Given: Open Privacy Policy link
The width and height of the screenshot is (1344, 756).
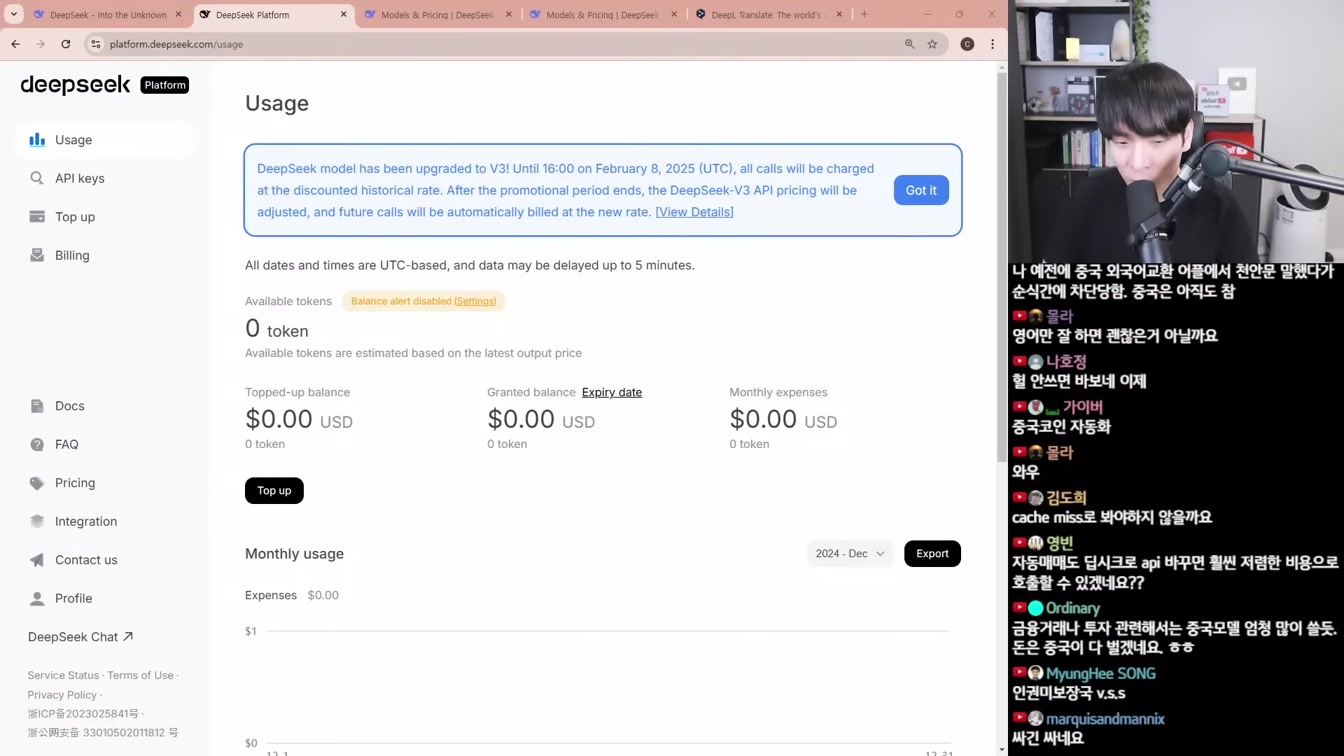Looking at the screenshot, I should (x=62, y=695).
